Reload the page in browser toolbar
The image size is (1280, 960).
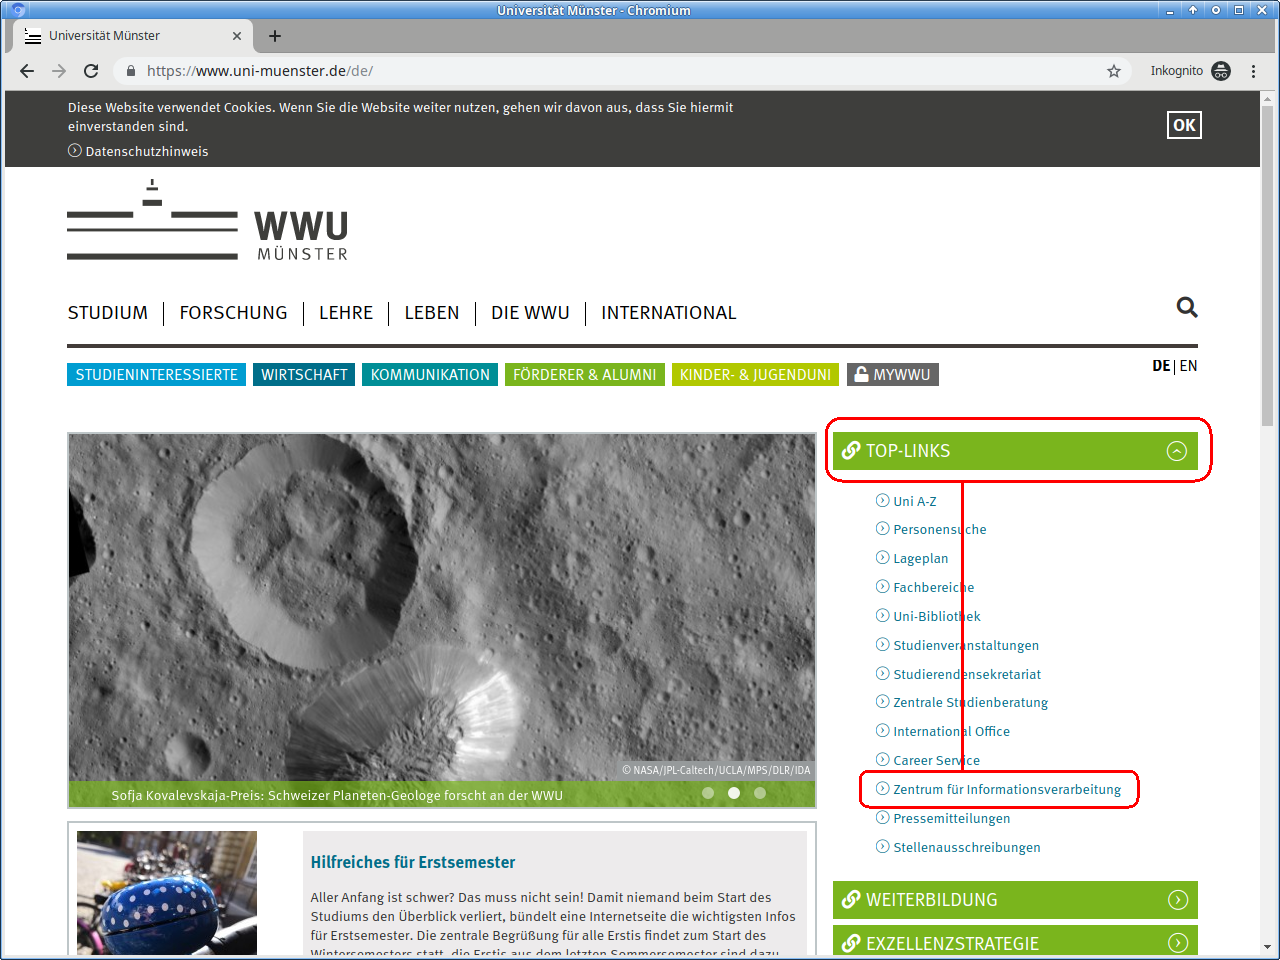point(91,71)
